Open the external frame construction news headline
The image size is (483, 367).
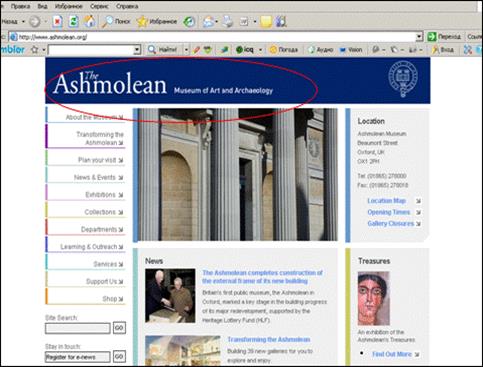[262, 277]
